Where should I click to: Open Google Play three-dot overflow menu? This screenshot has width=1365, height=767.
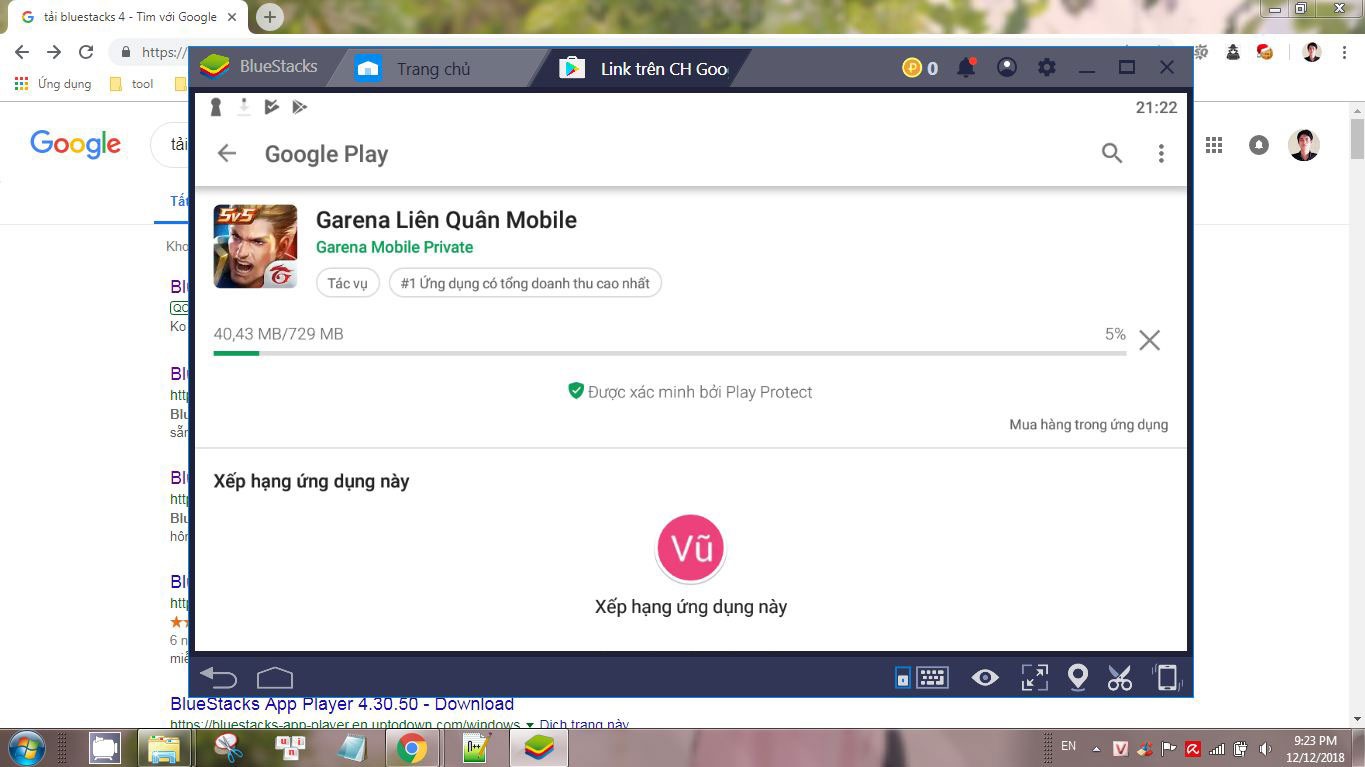1161,153
